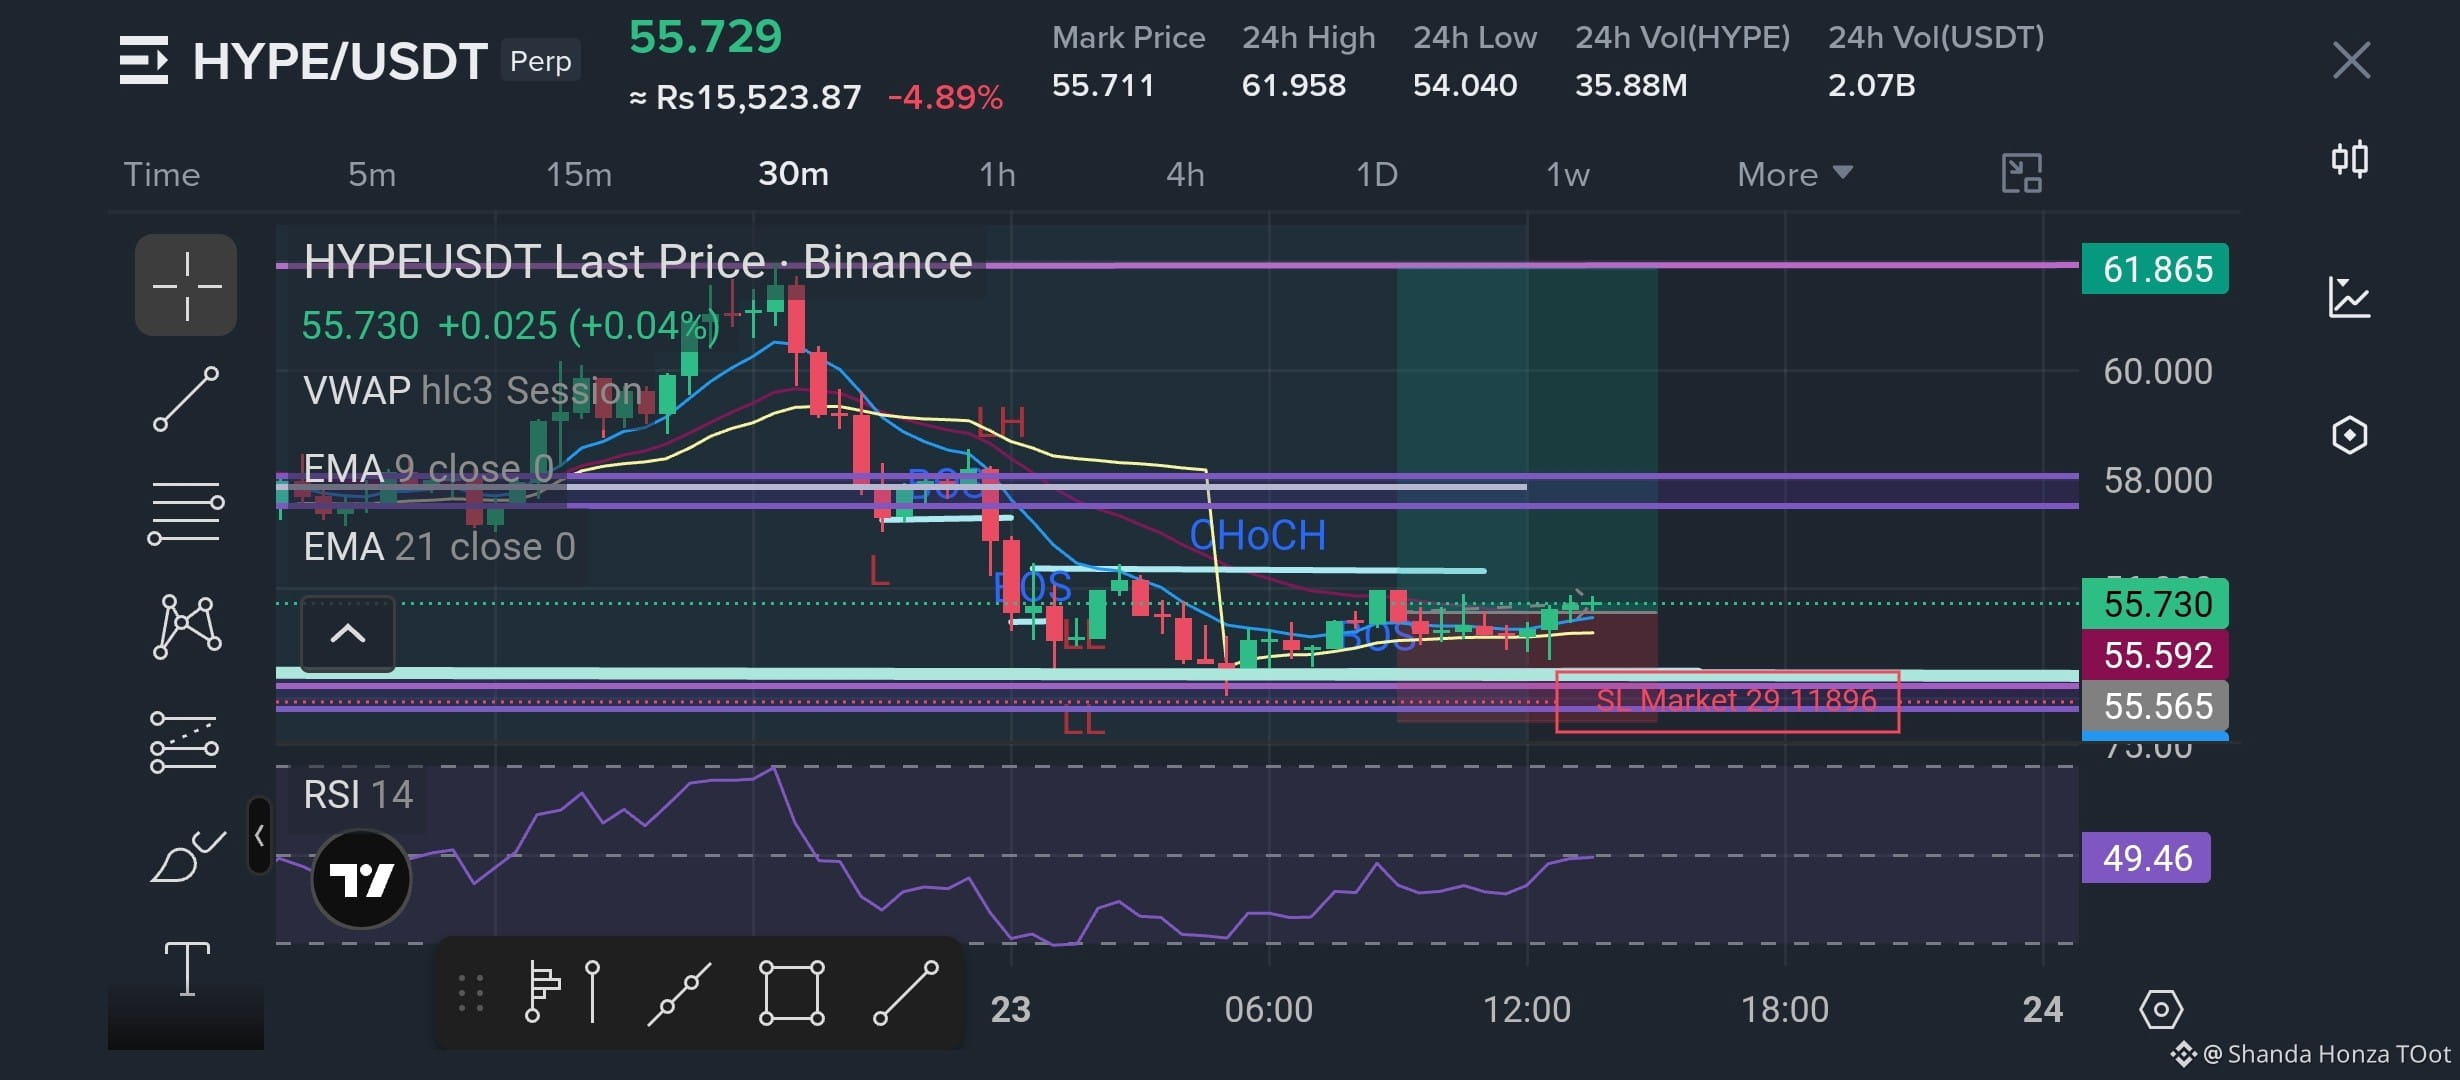Open the candlestick chart type icon

click(2350, 159)
